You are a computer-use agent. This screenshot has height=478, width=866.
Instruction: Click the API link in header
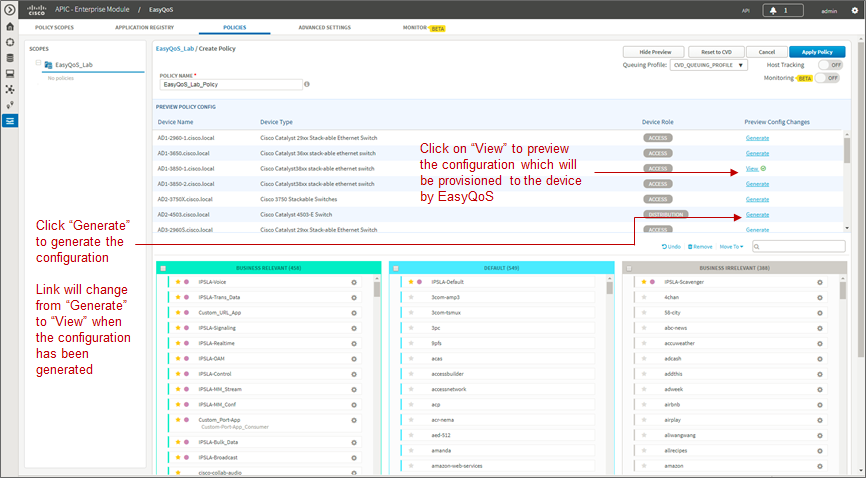coord(746,10)
